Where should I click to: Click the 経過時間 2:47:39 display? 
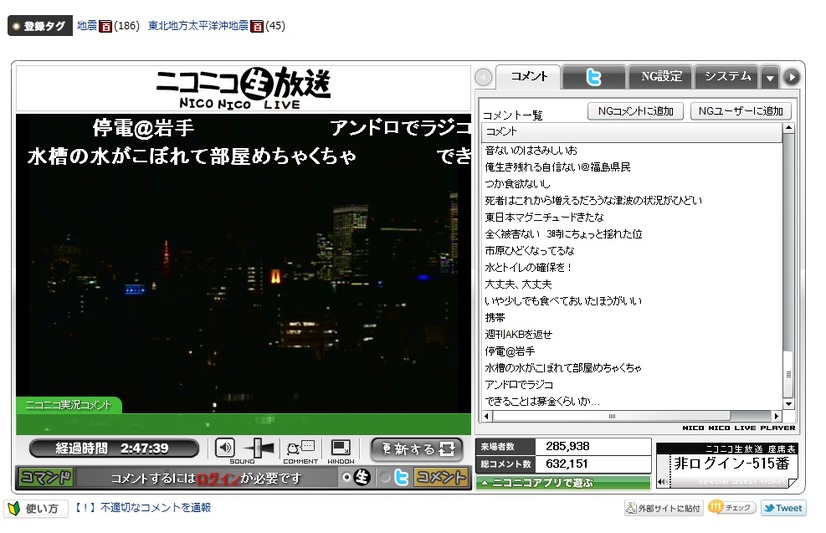click(x=114, y=449)
